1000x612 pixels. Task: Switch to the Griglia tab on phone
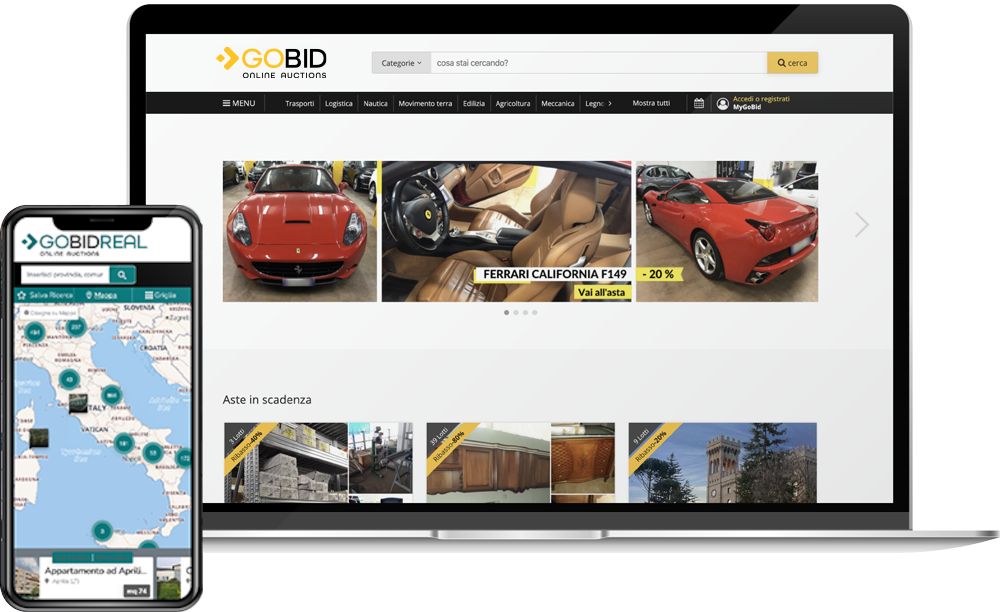click(x=161, y=295)
